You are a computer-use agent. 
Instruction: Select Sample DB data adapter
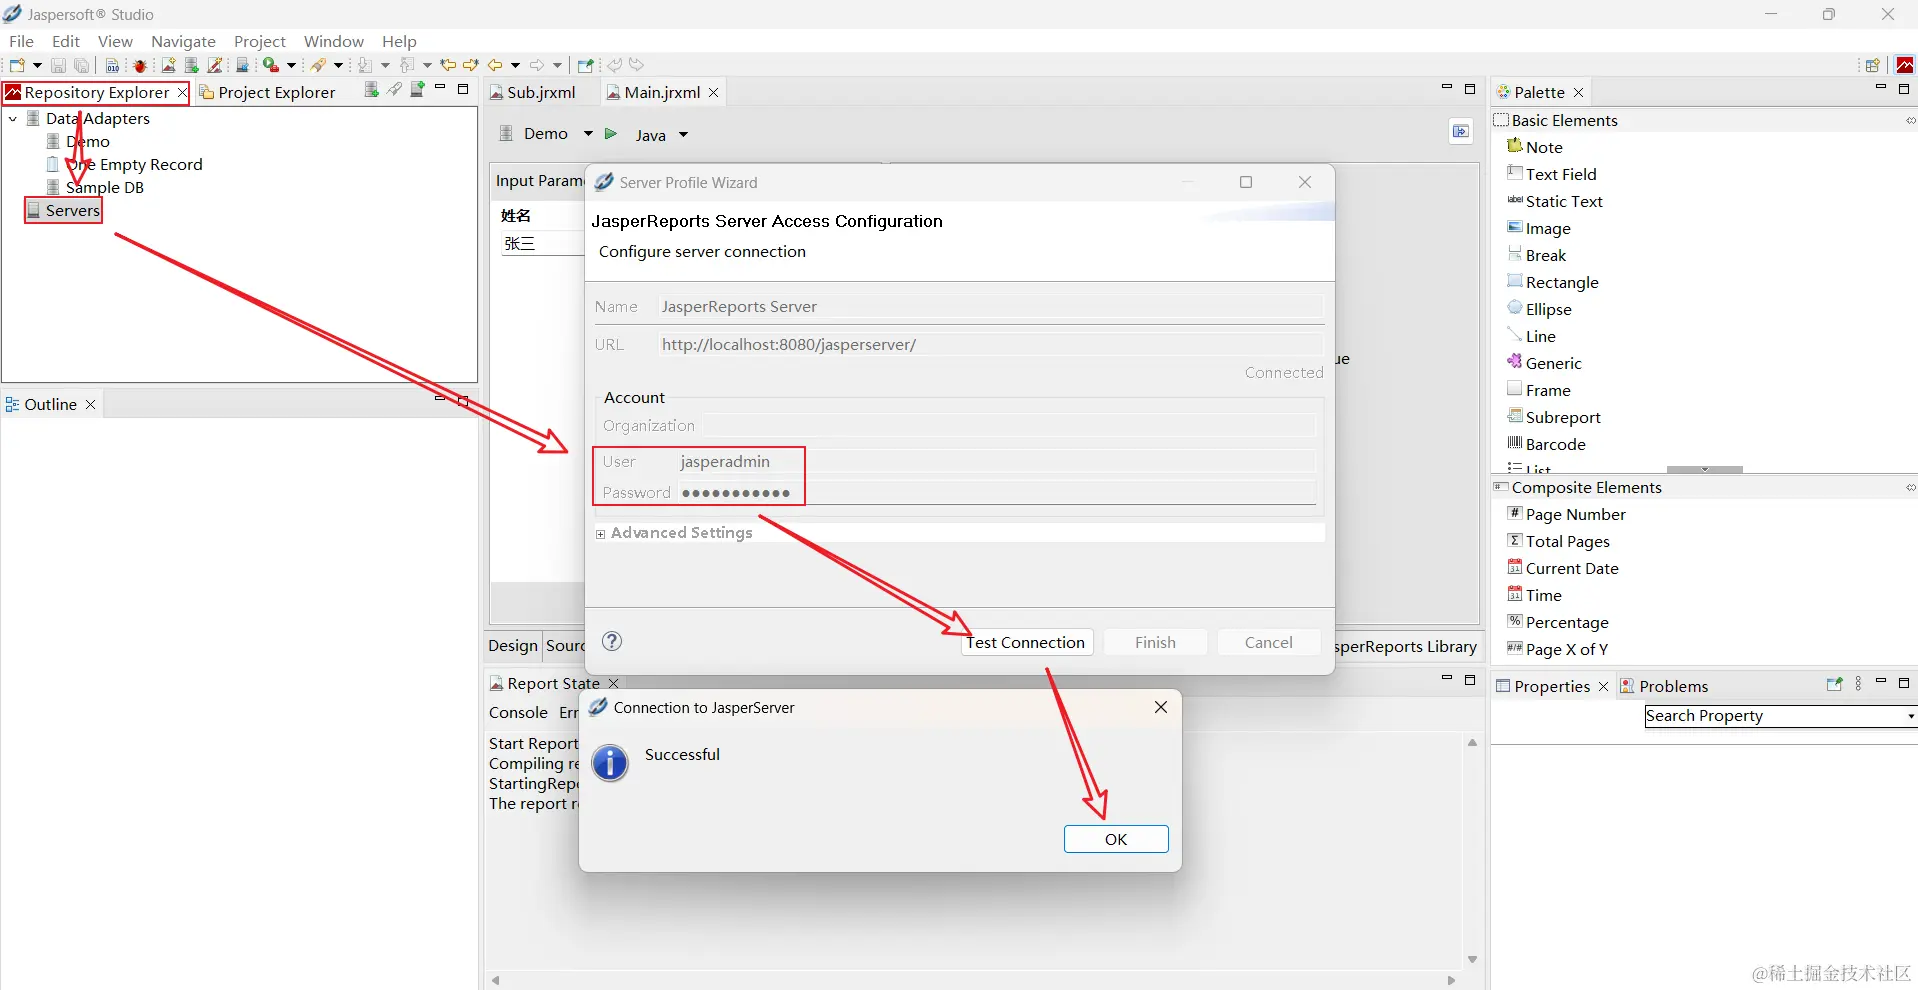(x=96, y=187)
